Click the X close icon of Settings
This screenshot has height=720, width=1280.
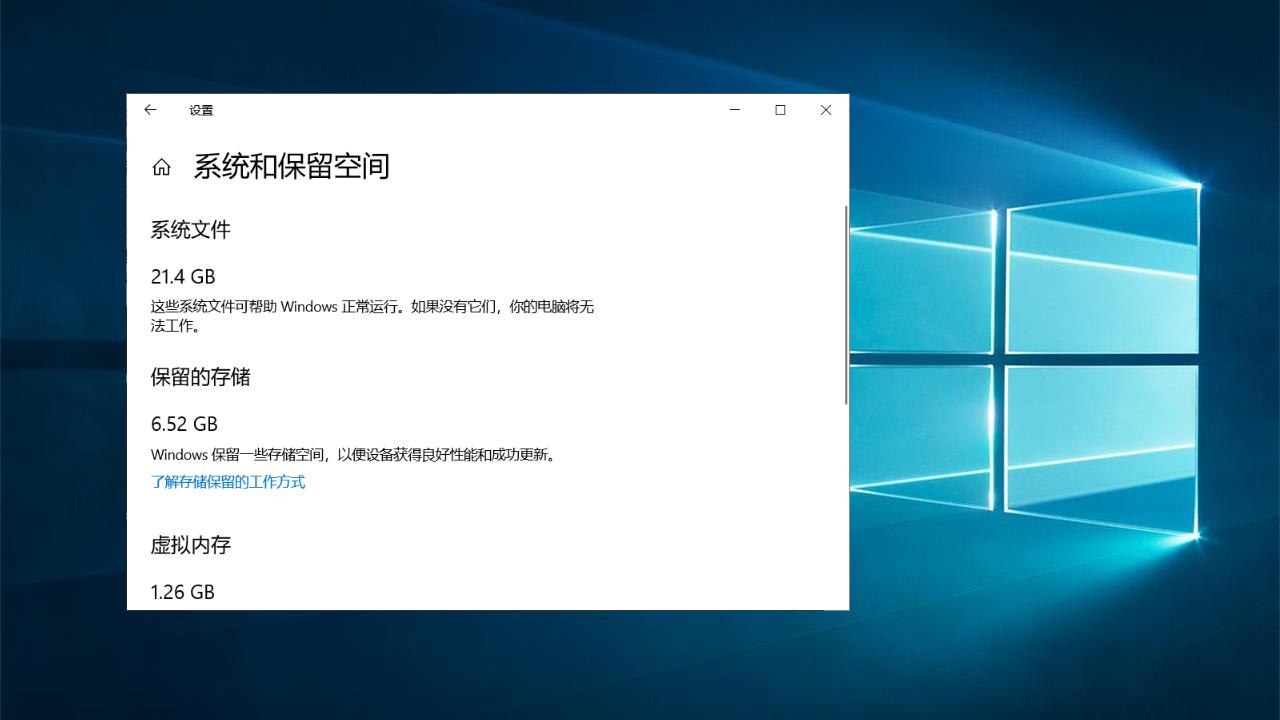[x=825, y=110]
